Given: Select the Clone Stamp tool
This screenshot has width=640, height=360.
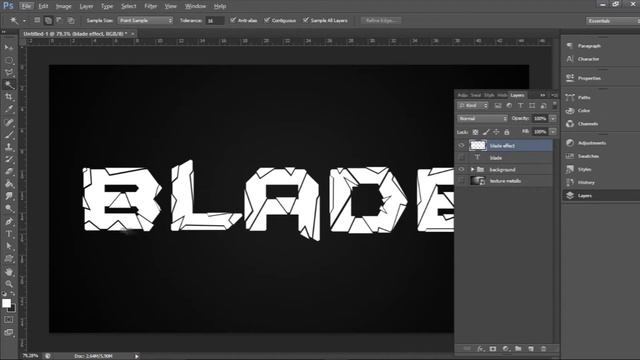Looking at the screenshot, I should pos(9,147).
